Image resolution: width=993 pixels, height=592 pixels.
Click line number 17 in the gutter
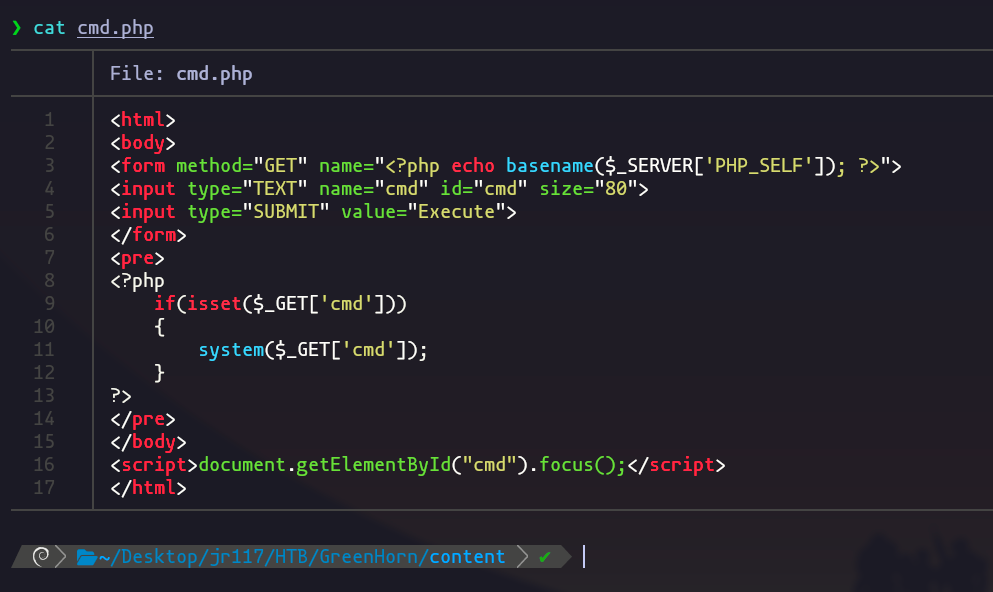(44, 488)
